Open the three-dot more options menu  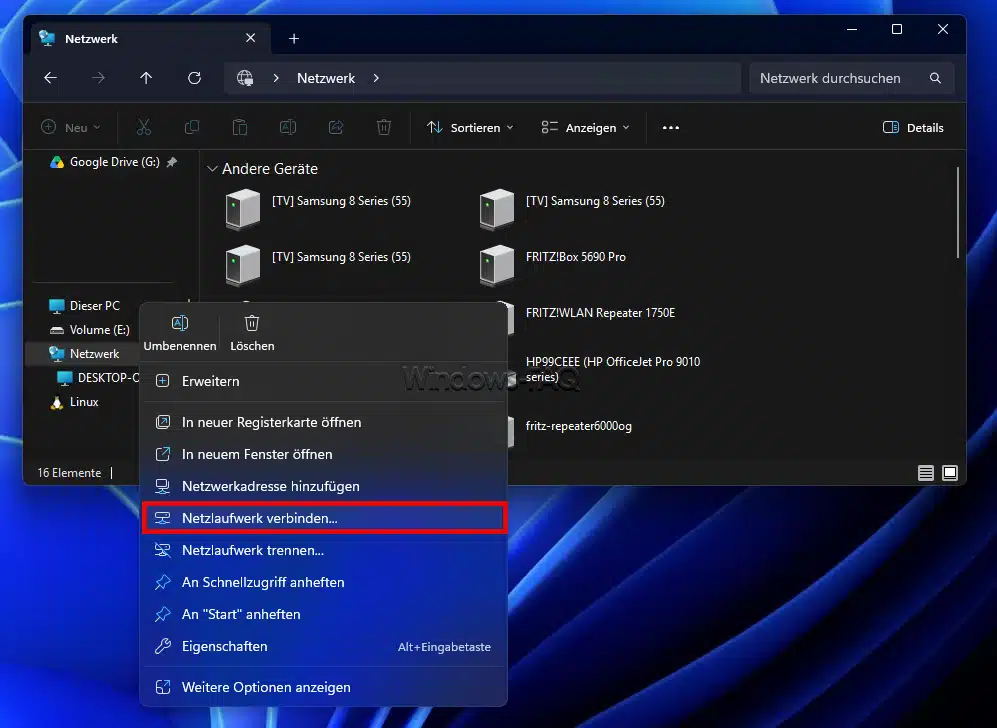point(671,128)
